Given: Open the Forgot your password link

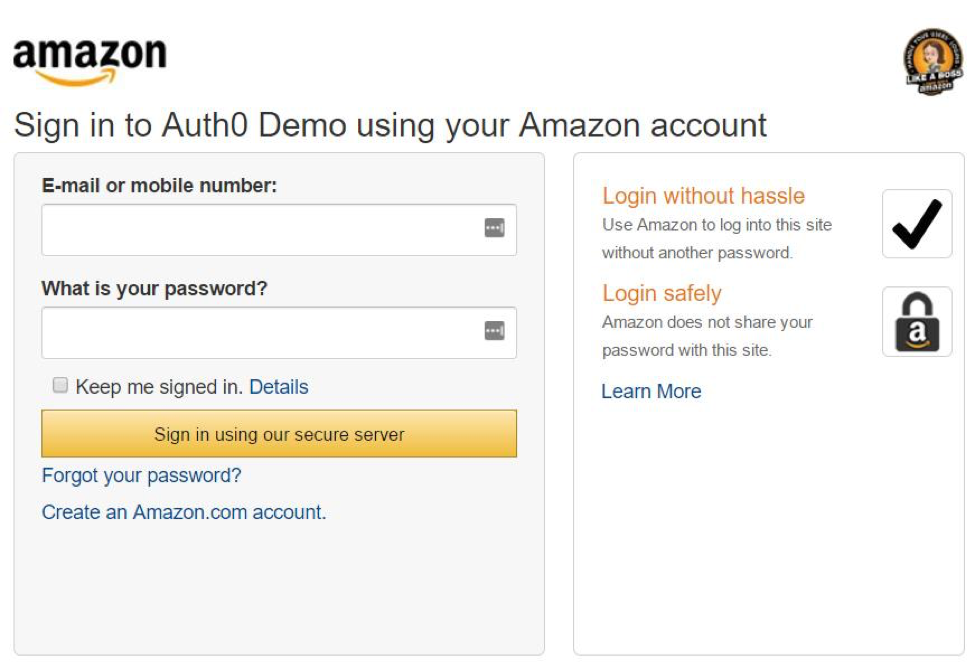Looking at the screenshot, I should point(141,475).
